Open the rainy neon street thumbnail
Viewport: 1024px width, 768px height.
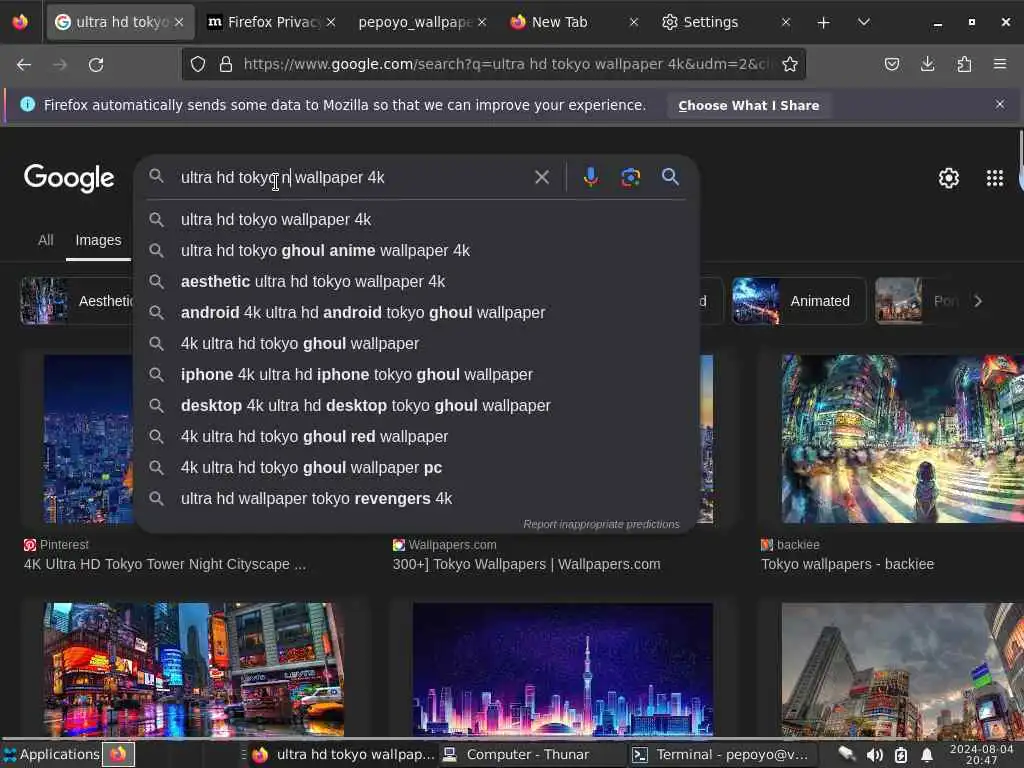(x=194, y=669)
